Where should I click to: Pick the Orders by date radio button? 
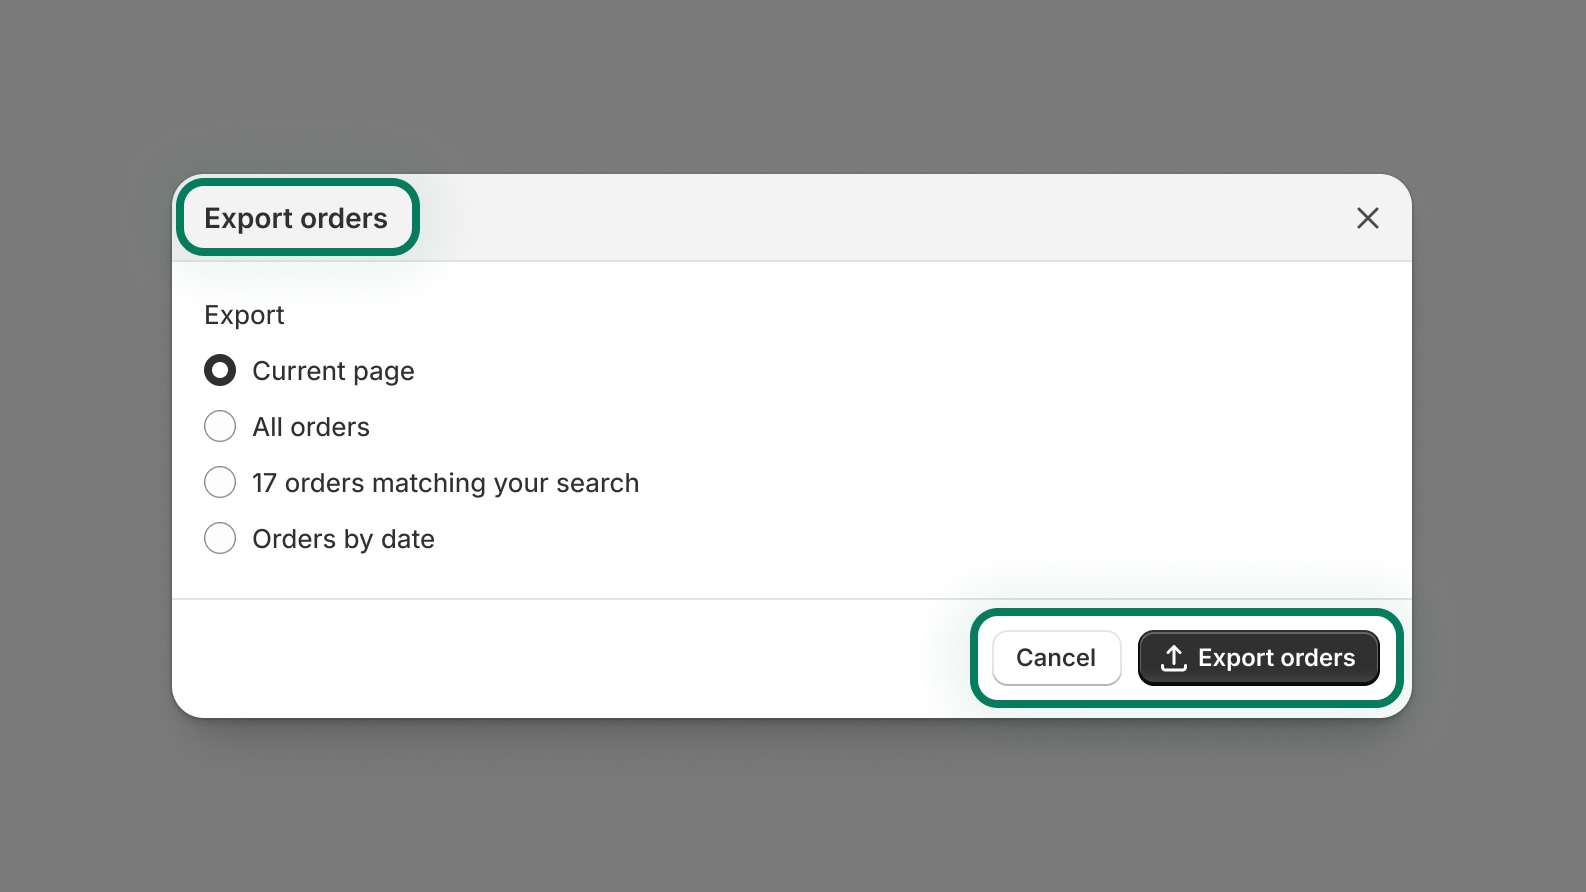tap(220, 539)
